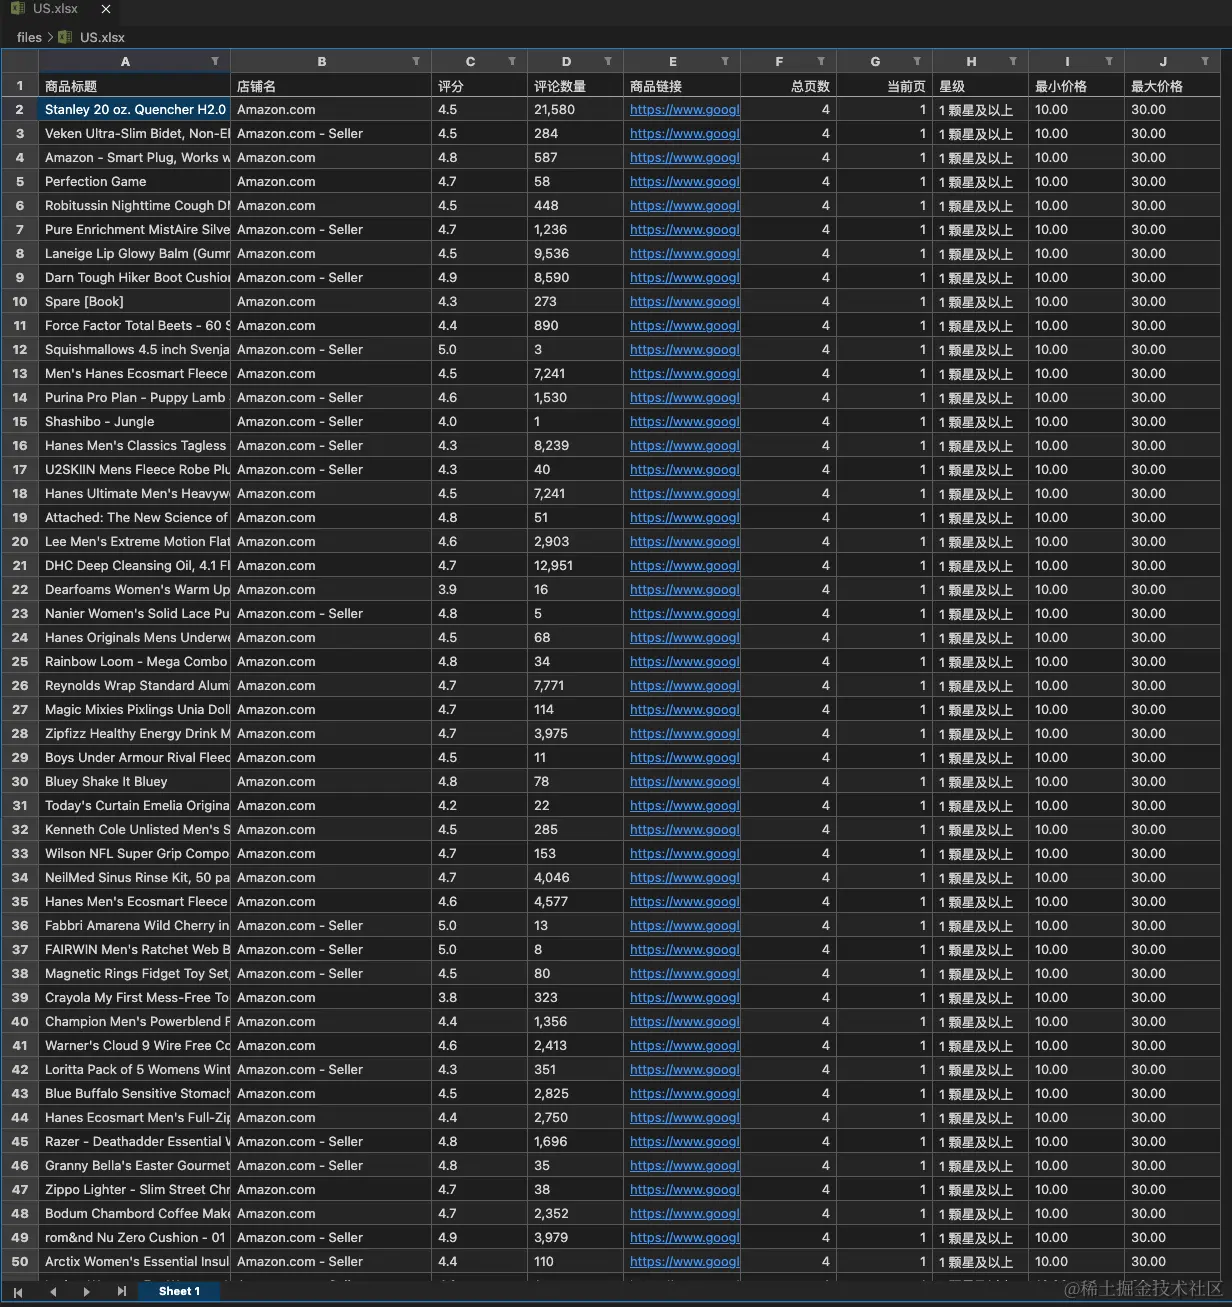The width and height of the screenshot is (1232, 1307).
Task: Select 'Amazon.com - Seller' in Veken row
Action: pyautogui.click(x=331, y=134)
